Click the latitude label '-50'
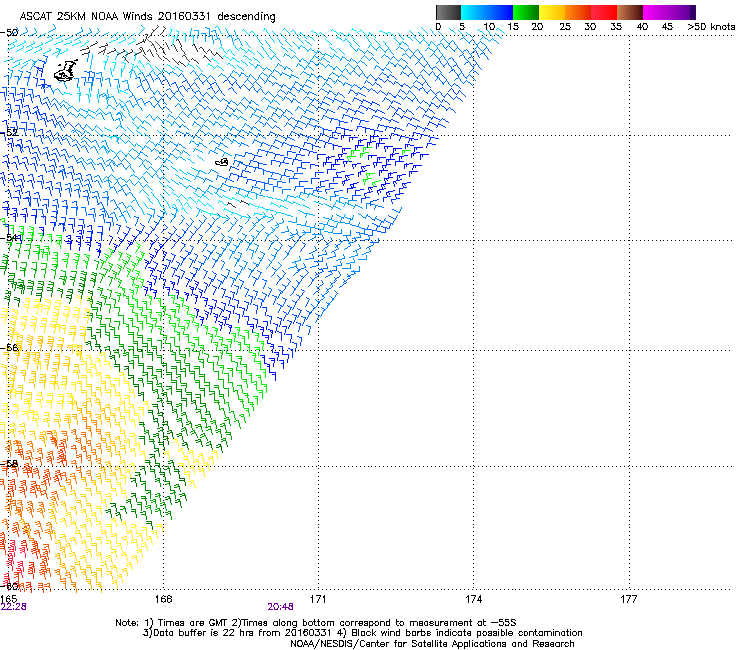 pos(9,33)
